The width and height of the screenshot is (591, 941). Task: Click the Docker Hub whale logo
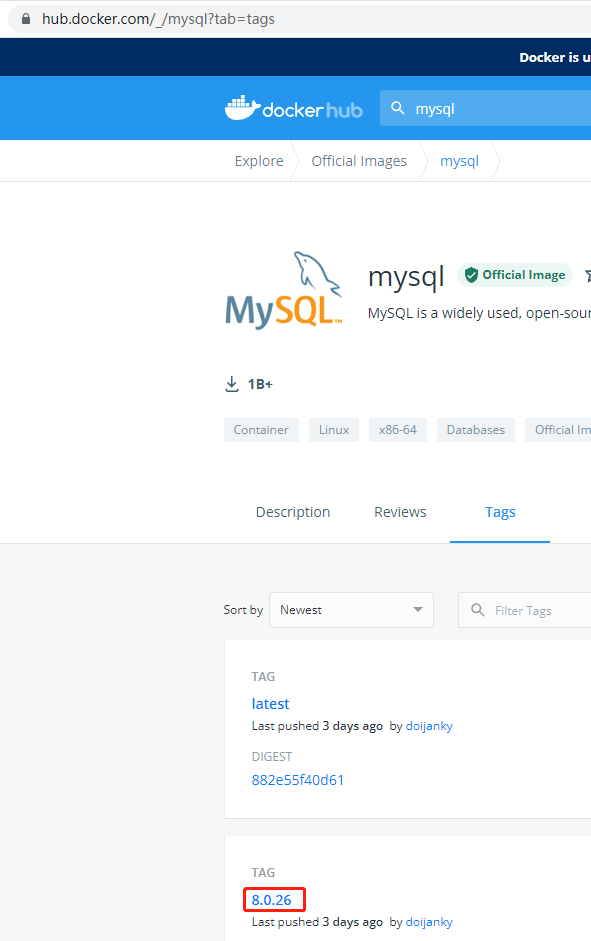pos(293,108)
